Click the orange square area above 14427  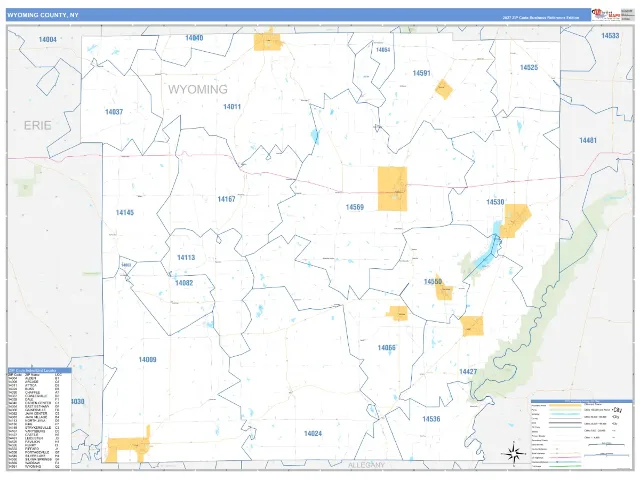coord(473,326)
